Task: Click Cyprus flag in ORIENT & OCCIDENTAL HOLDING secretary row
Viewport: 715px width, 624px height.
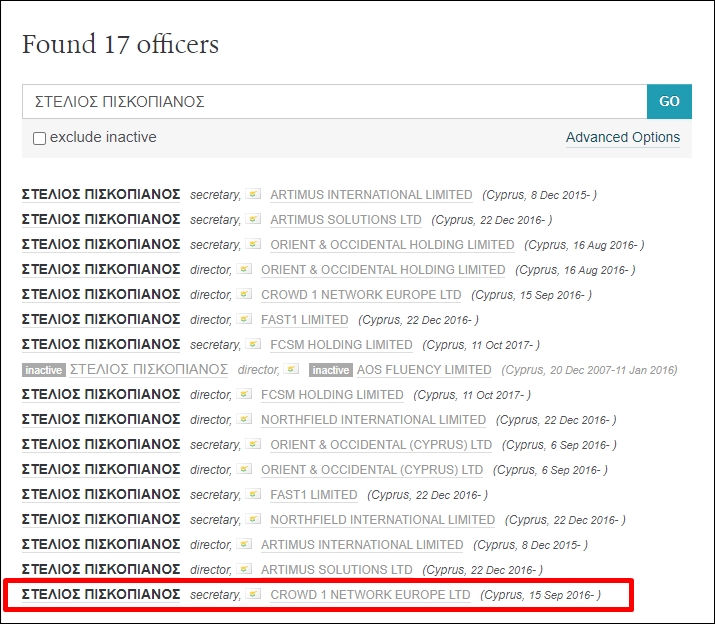Action: pyautogui.click(x=253, y=244)
